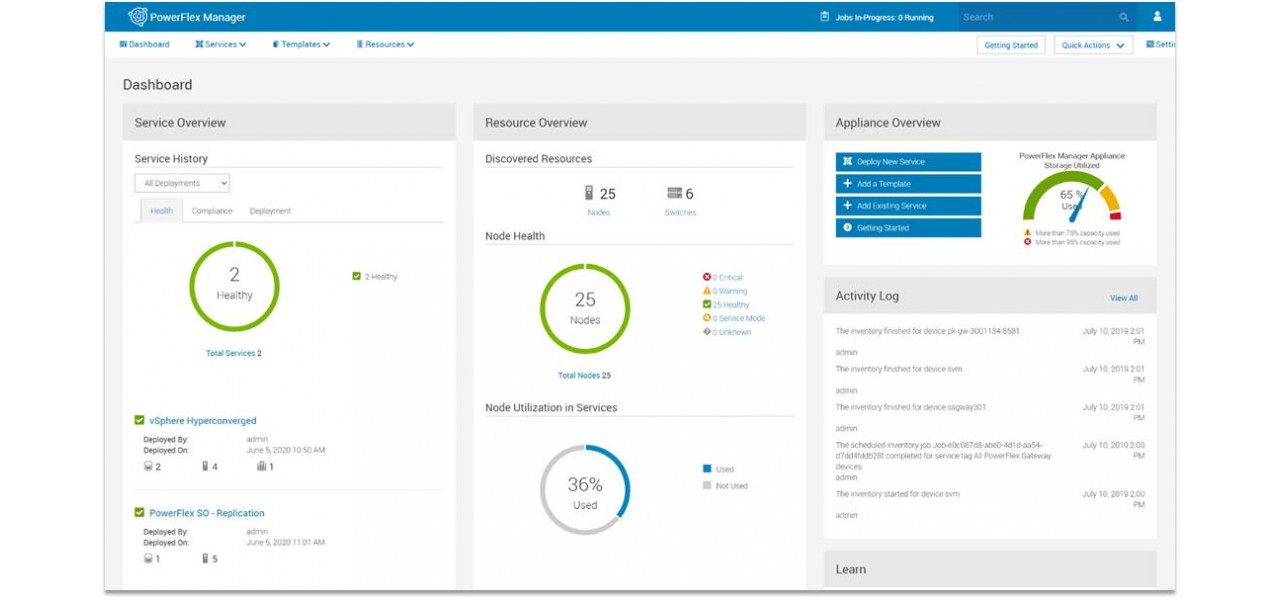Click the Deploy New Service button
This screenshot has width=1280, height=600.
908,162
